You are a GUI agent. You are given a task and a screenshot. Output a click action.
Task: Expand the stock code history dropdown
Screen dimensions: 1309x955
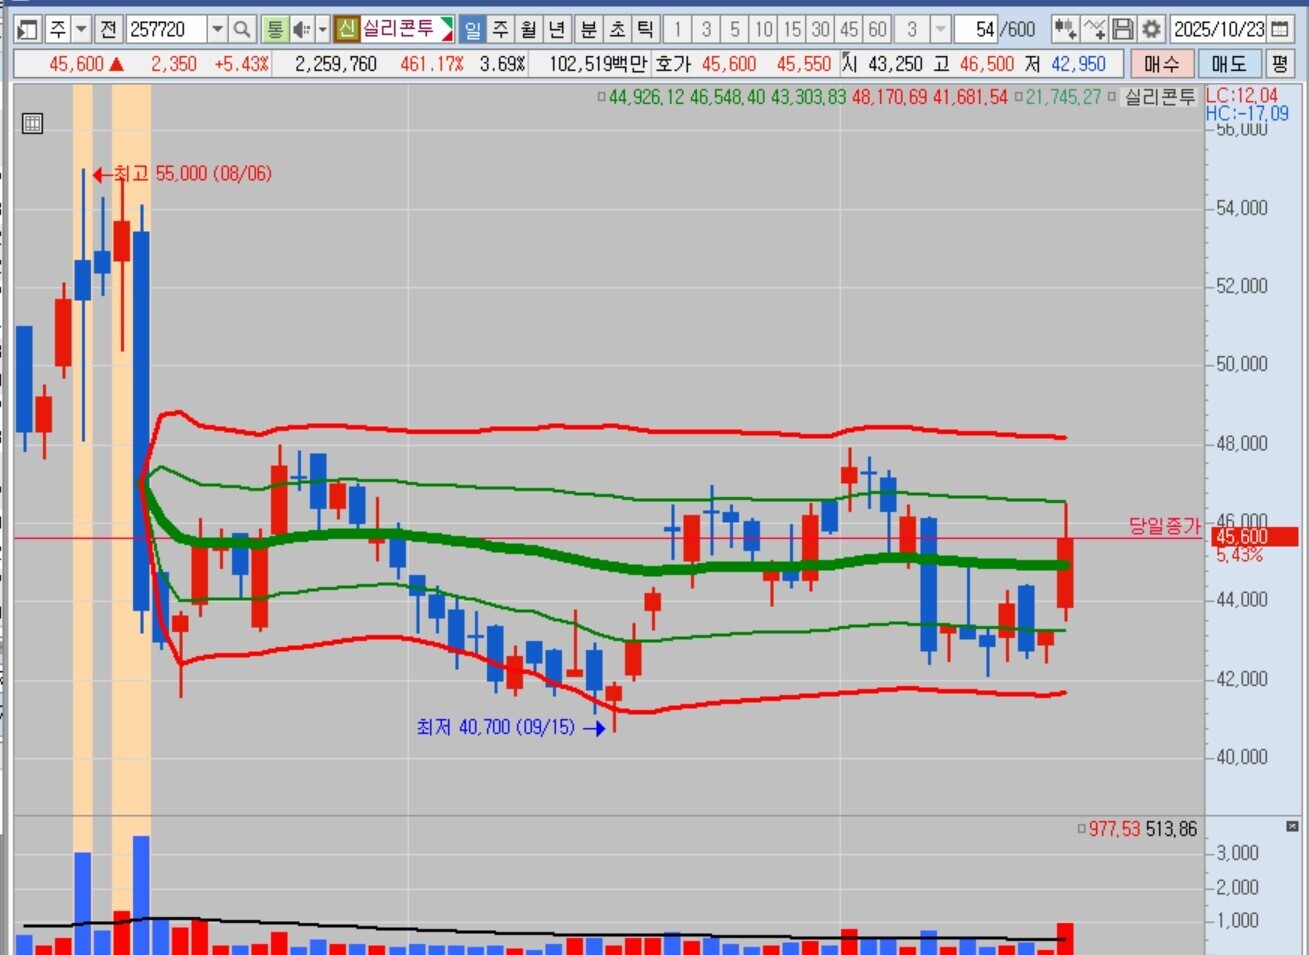(x=217, y=29)
